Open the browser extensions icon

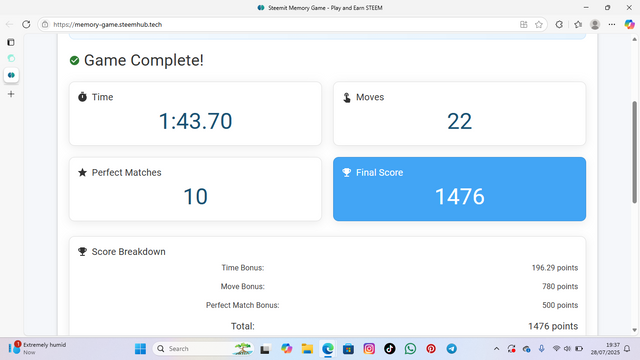[x=559, y=24]
